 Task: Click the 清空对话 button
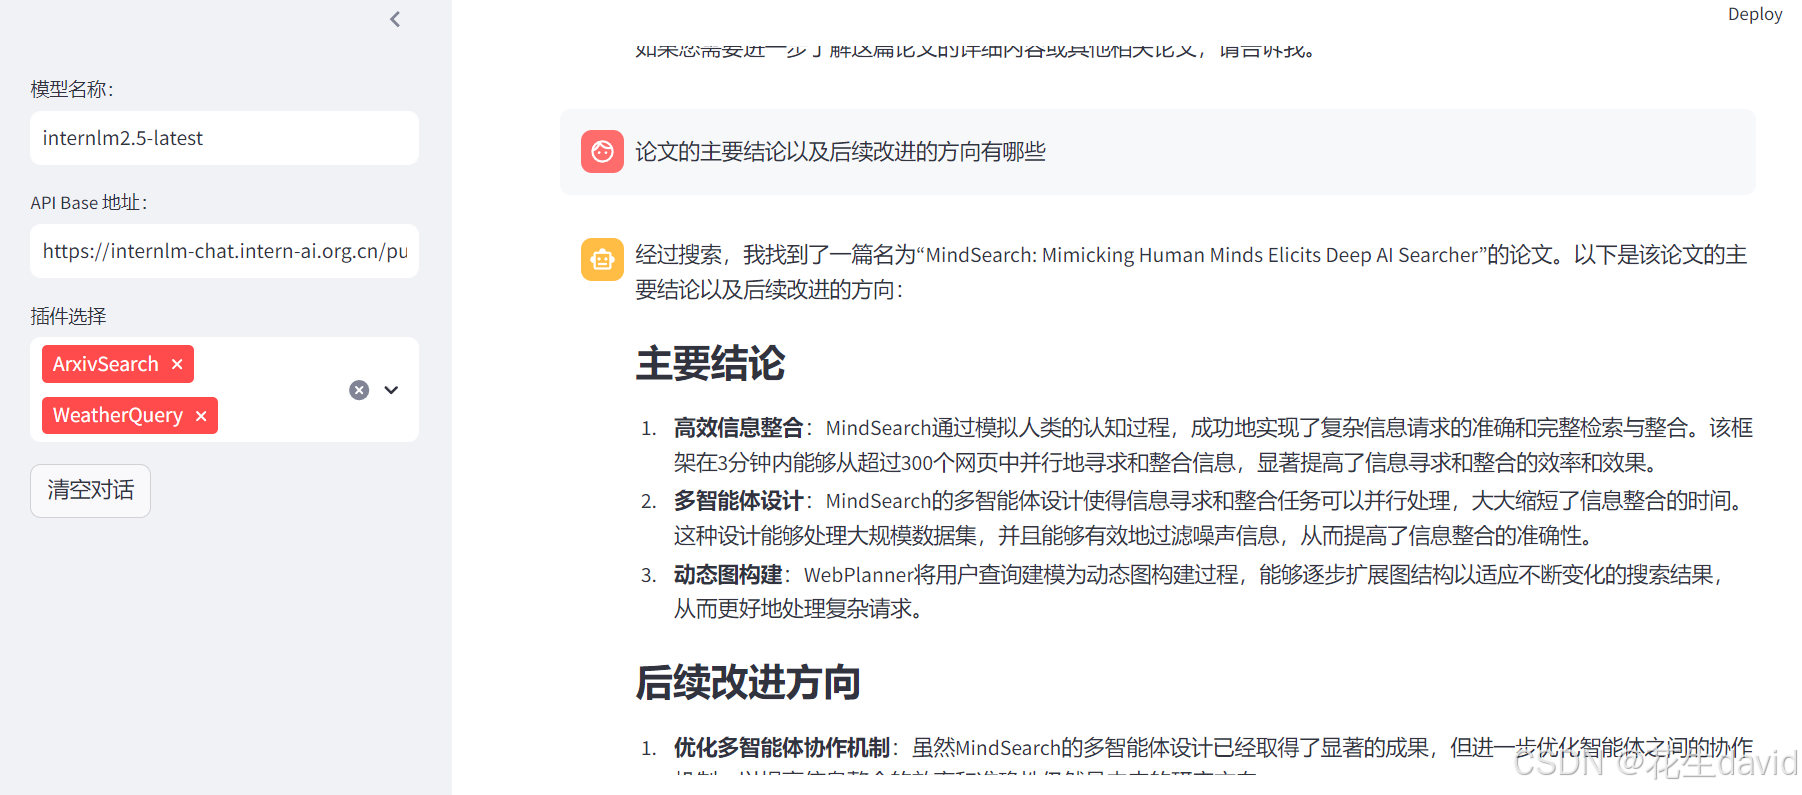tap(90, 490)
